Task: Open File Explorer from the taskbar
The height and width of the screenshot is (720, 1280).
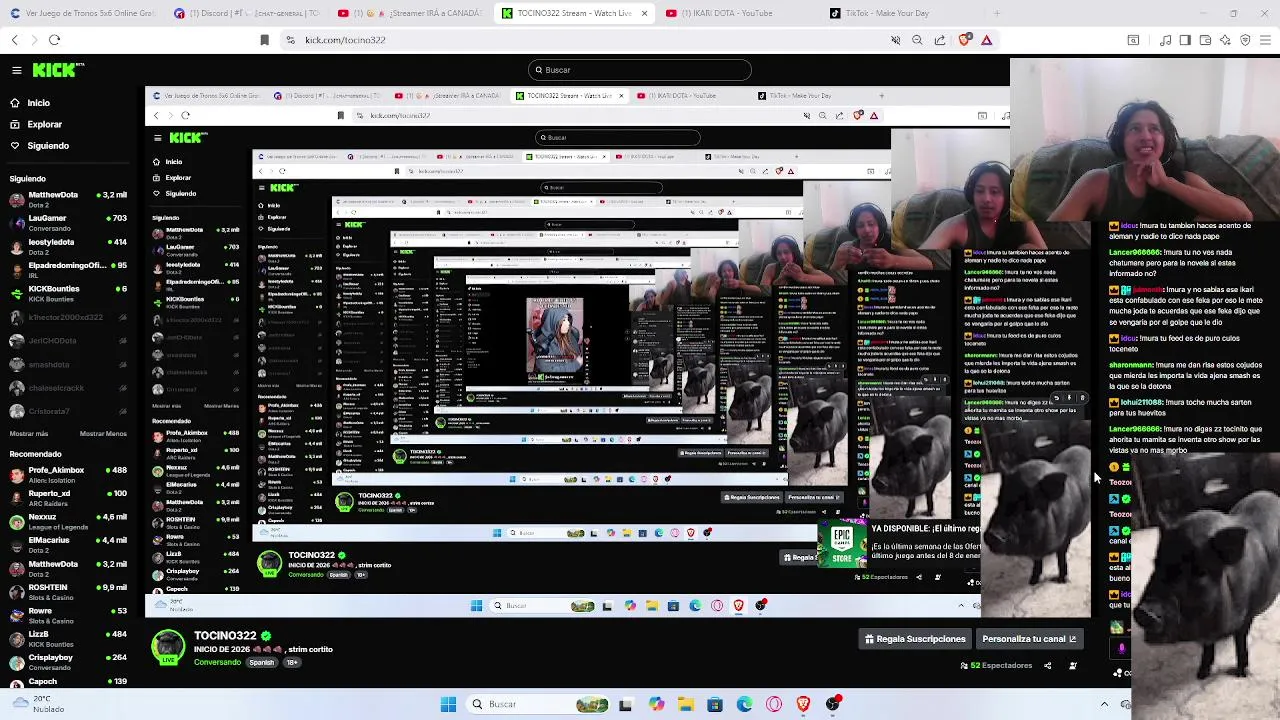Action: coord(685,704)
